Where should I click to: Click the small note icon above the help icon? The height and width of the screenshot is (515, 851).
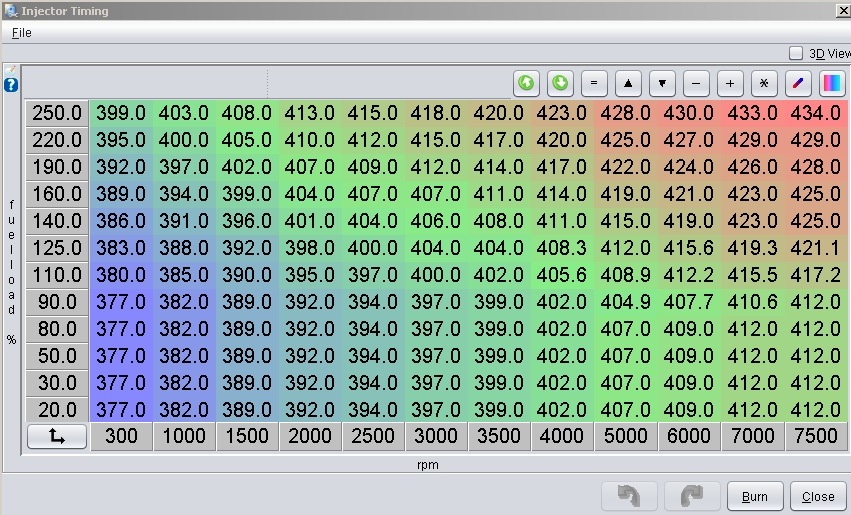pyautogui.click(x=10, y=70)
